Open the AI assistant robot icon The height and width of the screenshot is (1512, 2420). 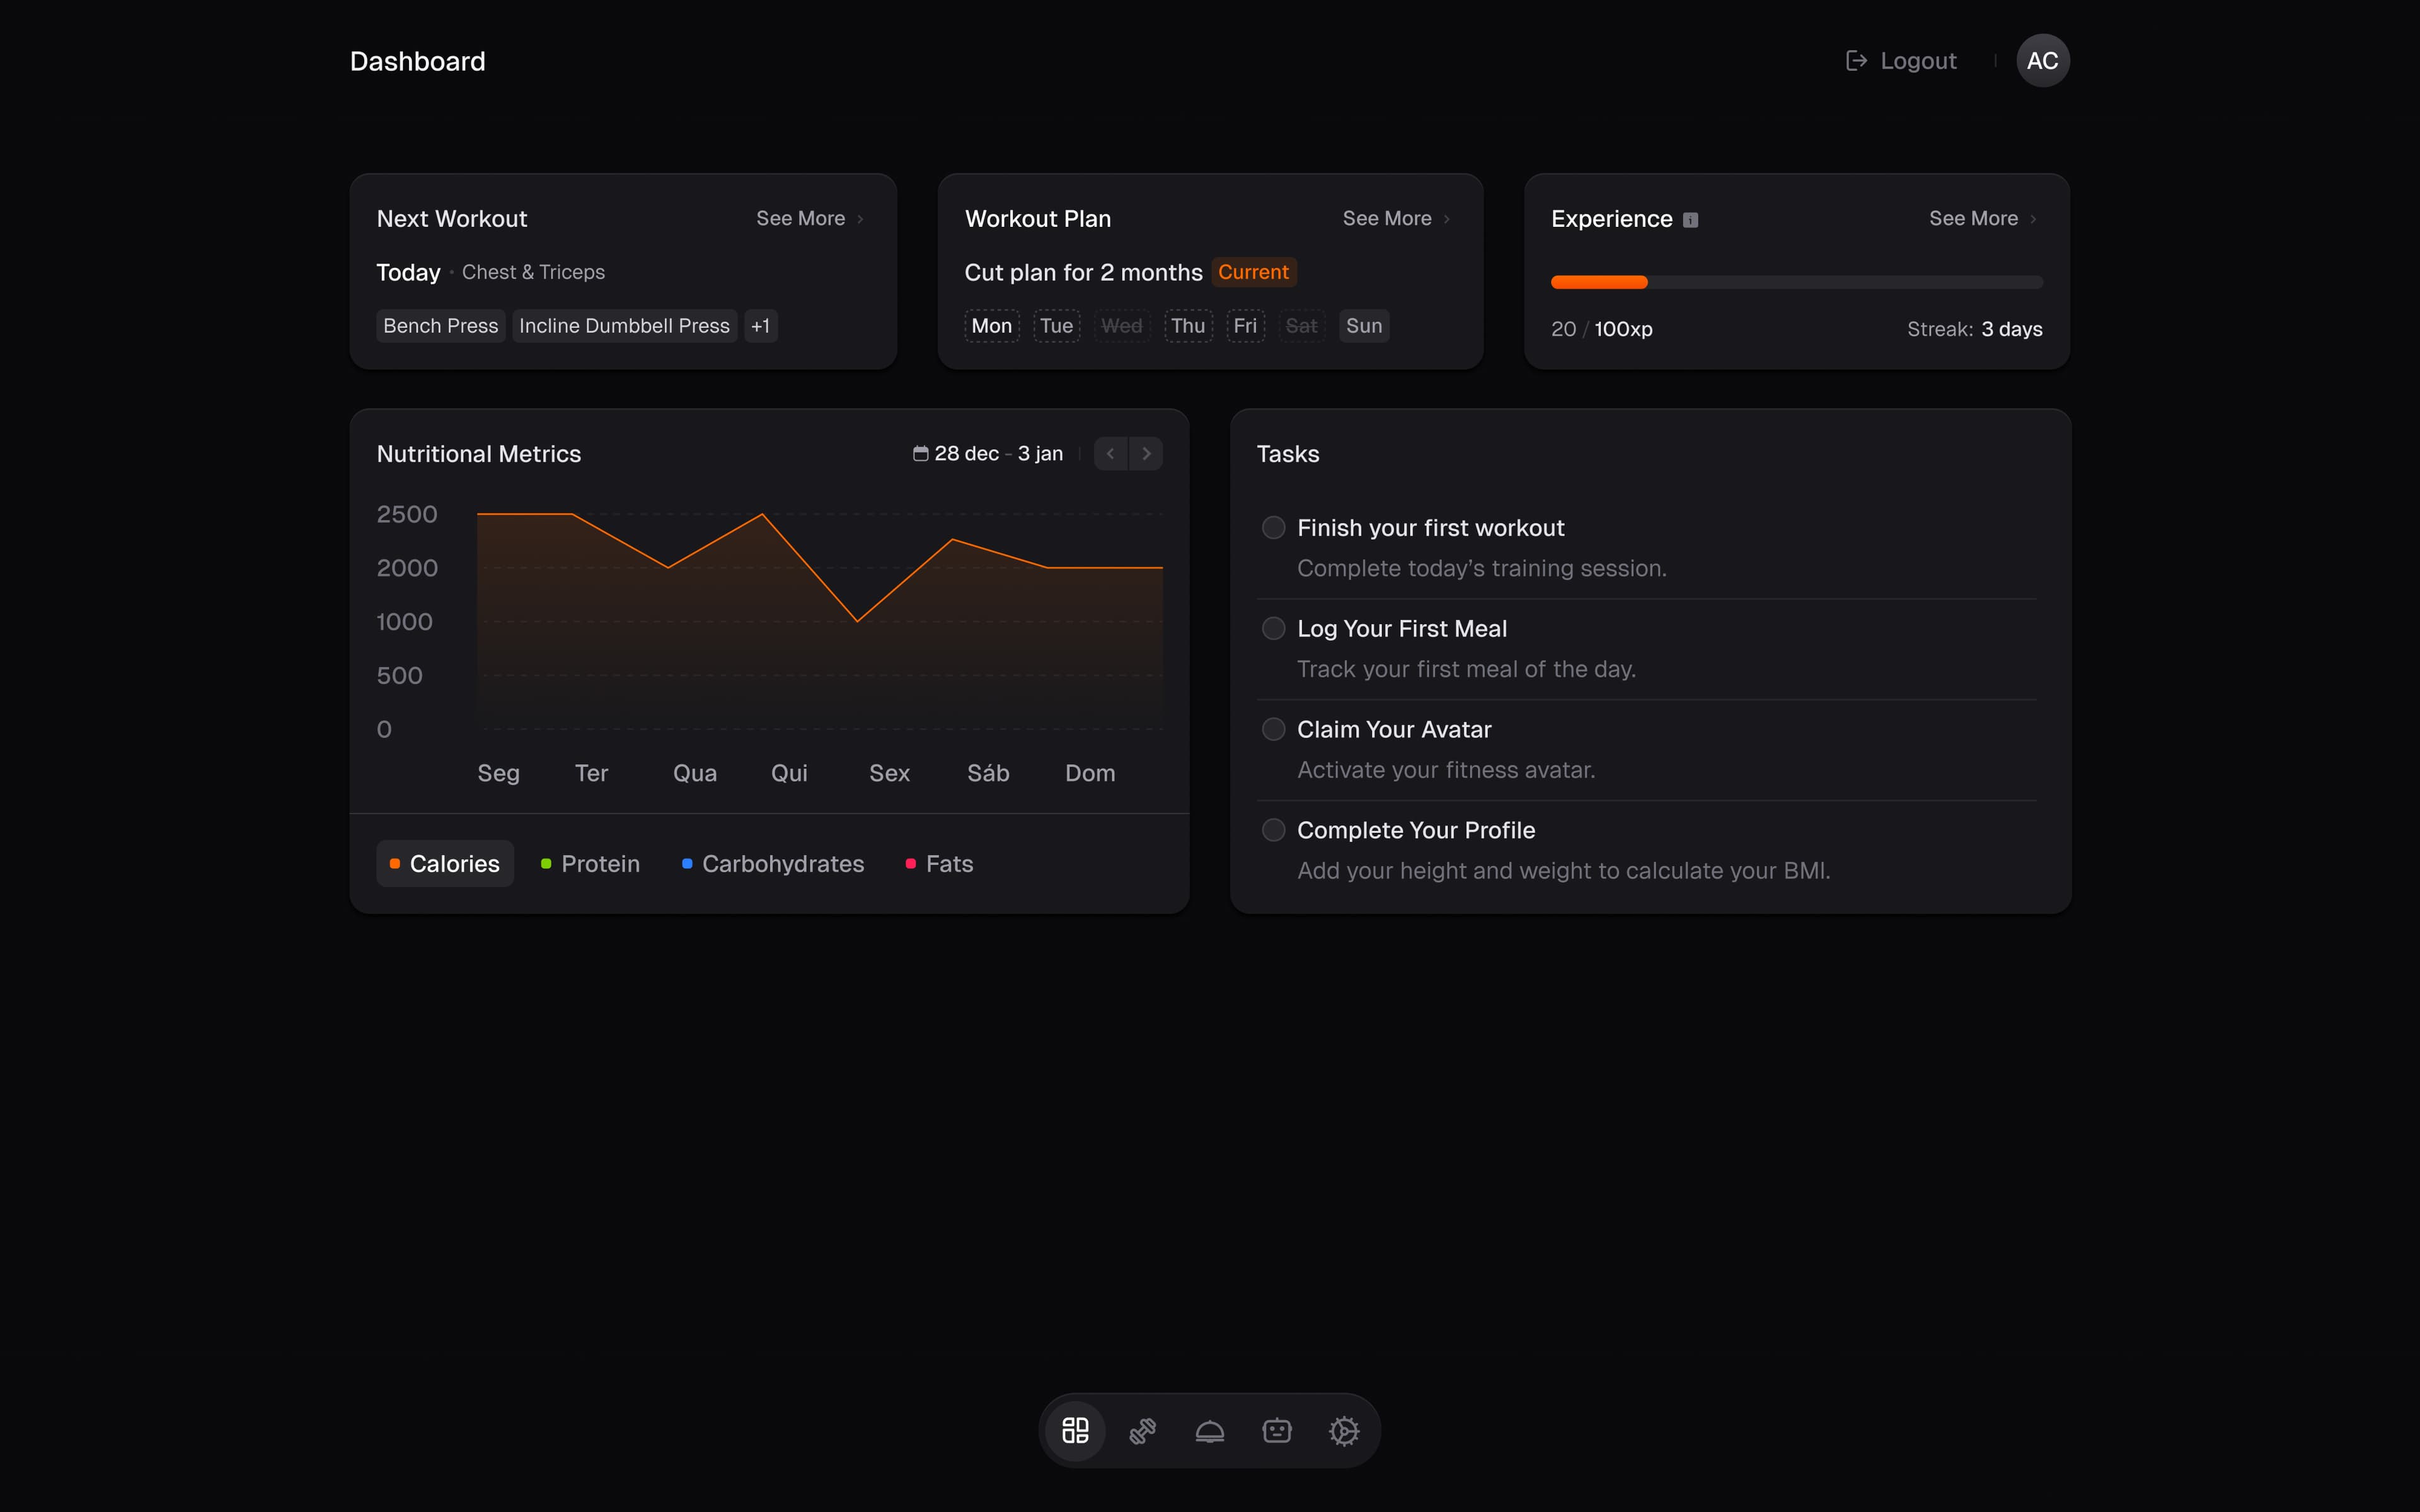click(x=1277, y=1430)
